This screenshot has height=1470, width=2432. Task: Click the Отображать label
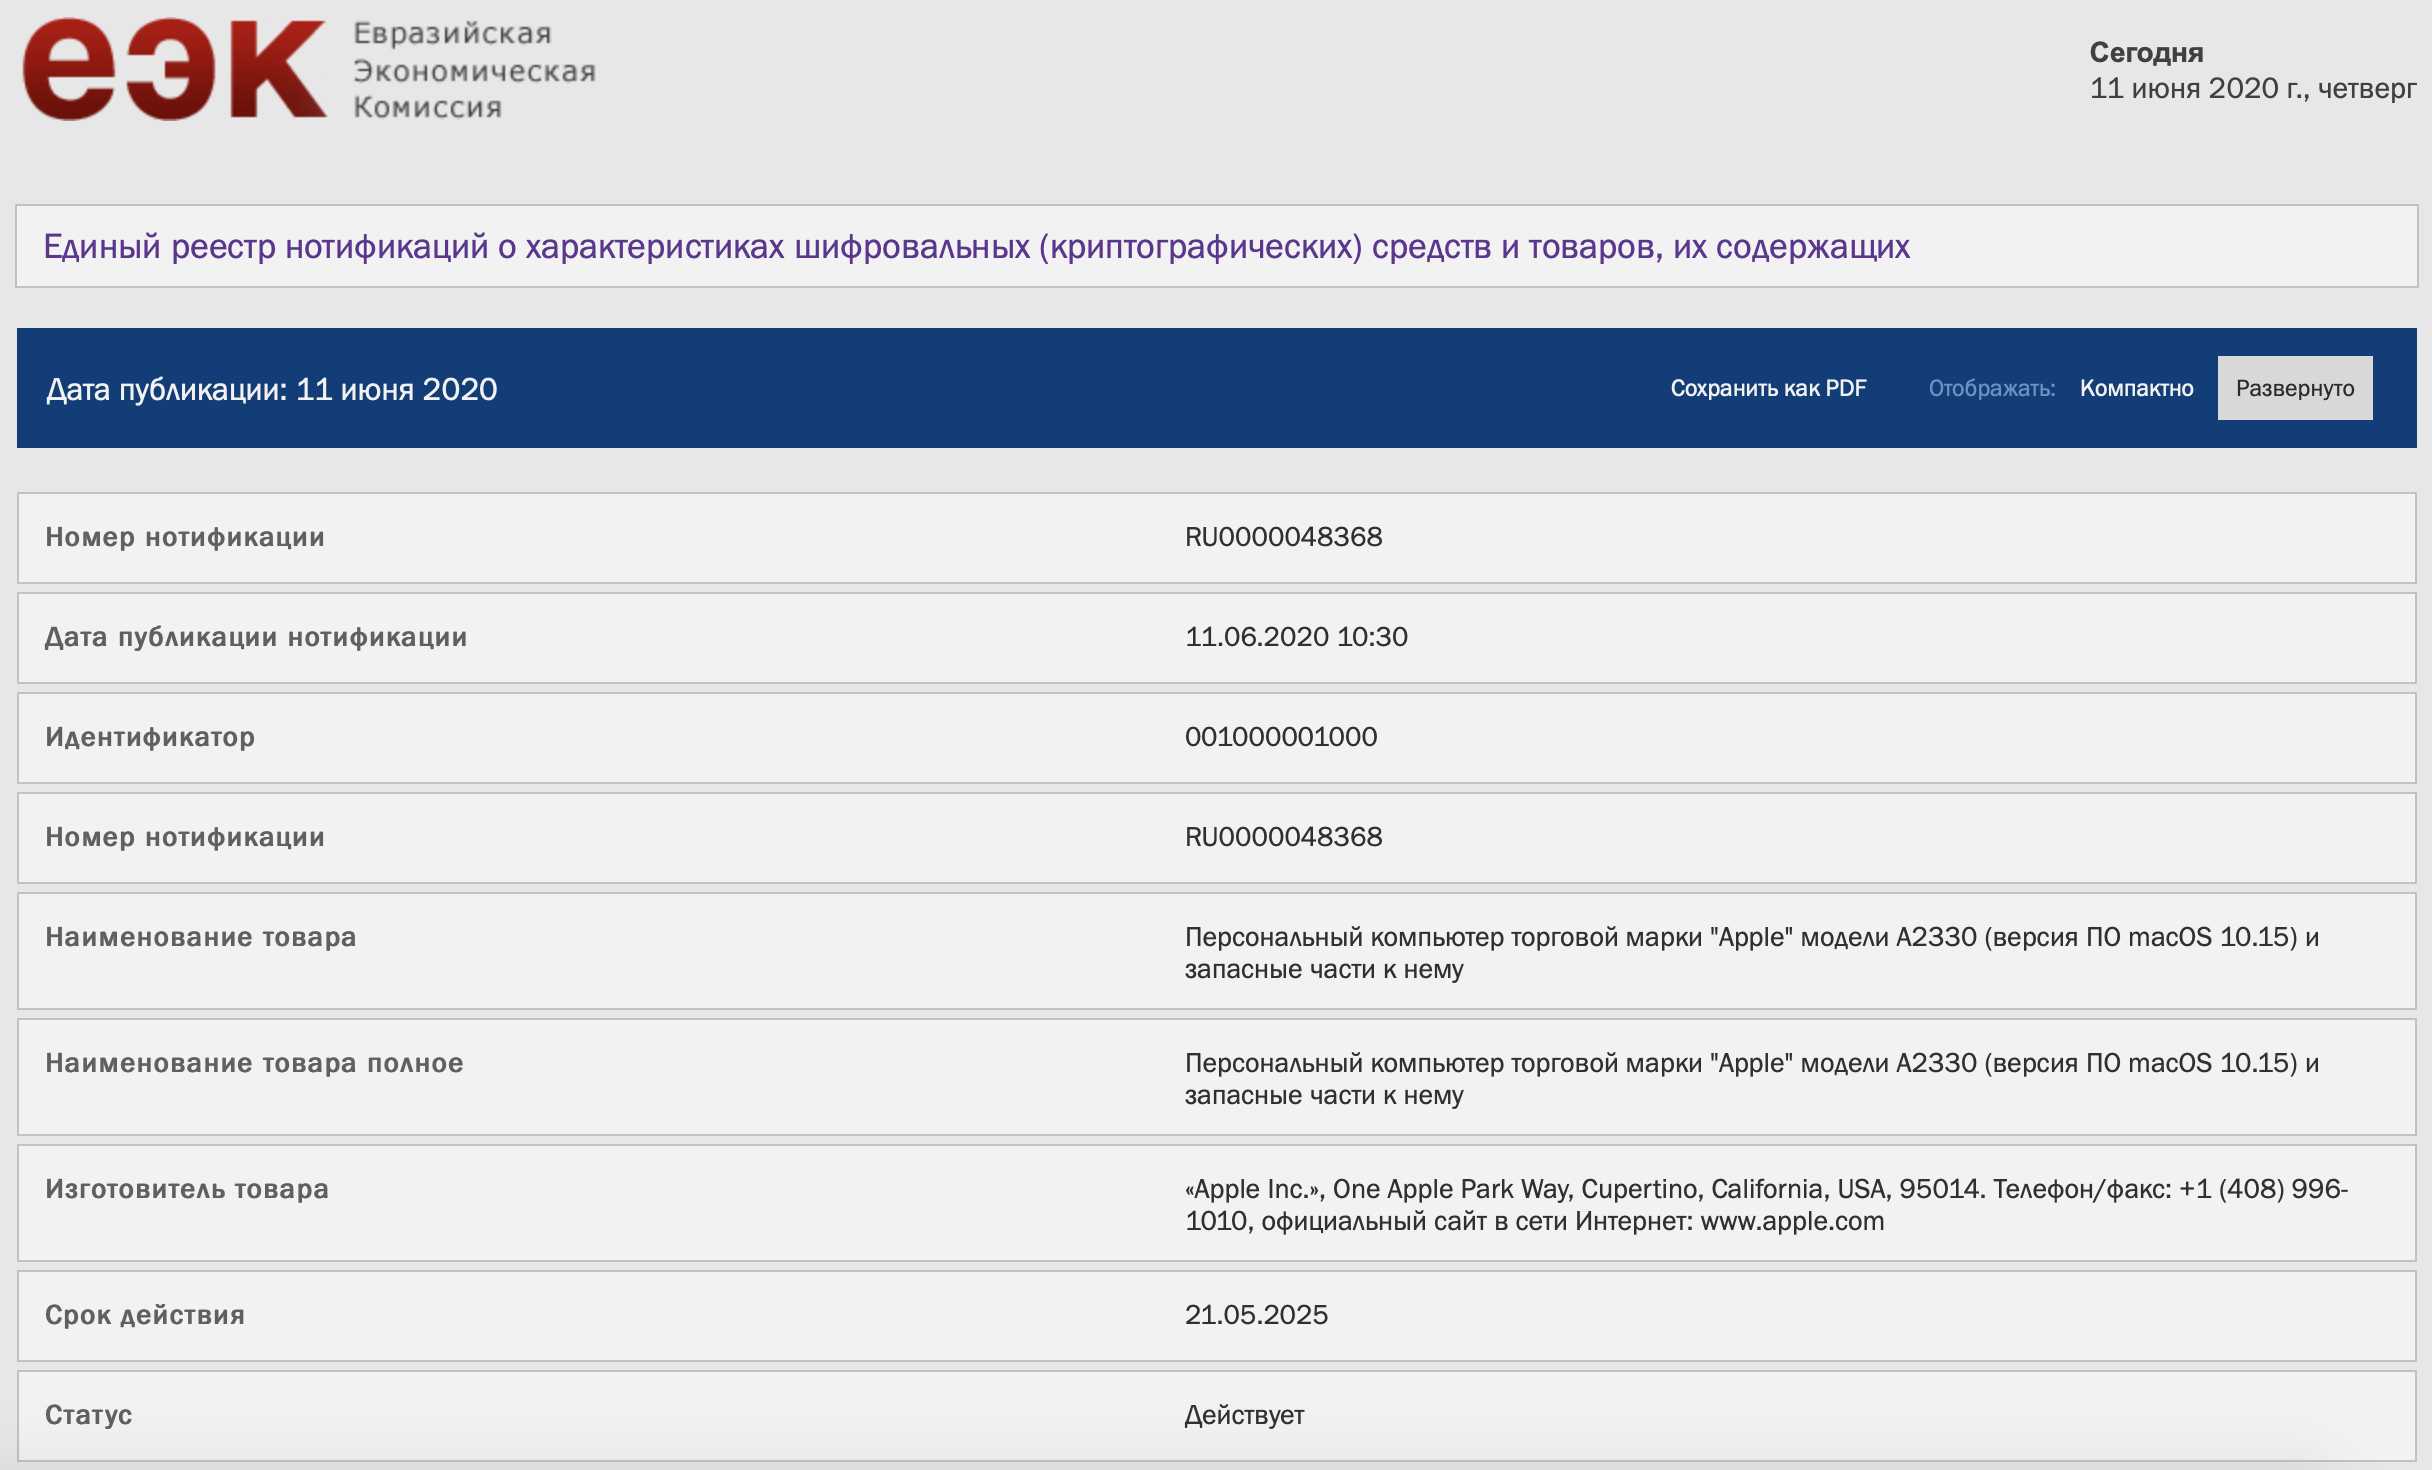tap(1990, 388)
